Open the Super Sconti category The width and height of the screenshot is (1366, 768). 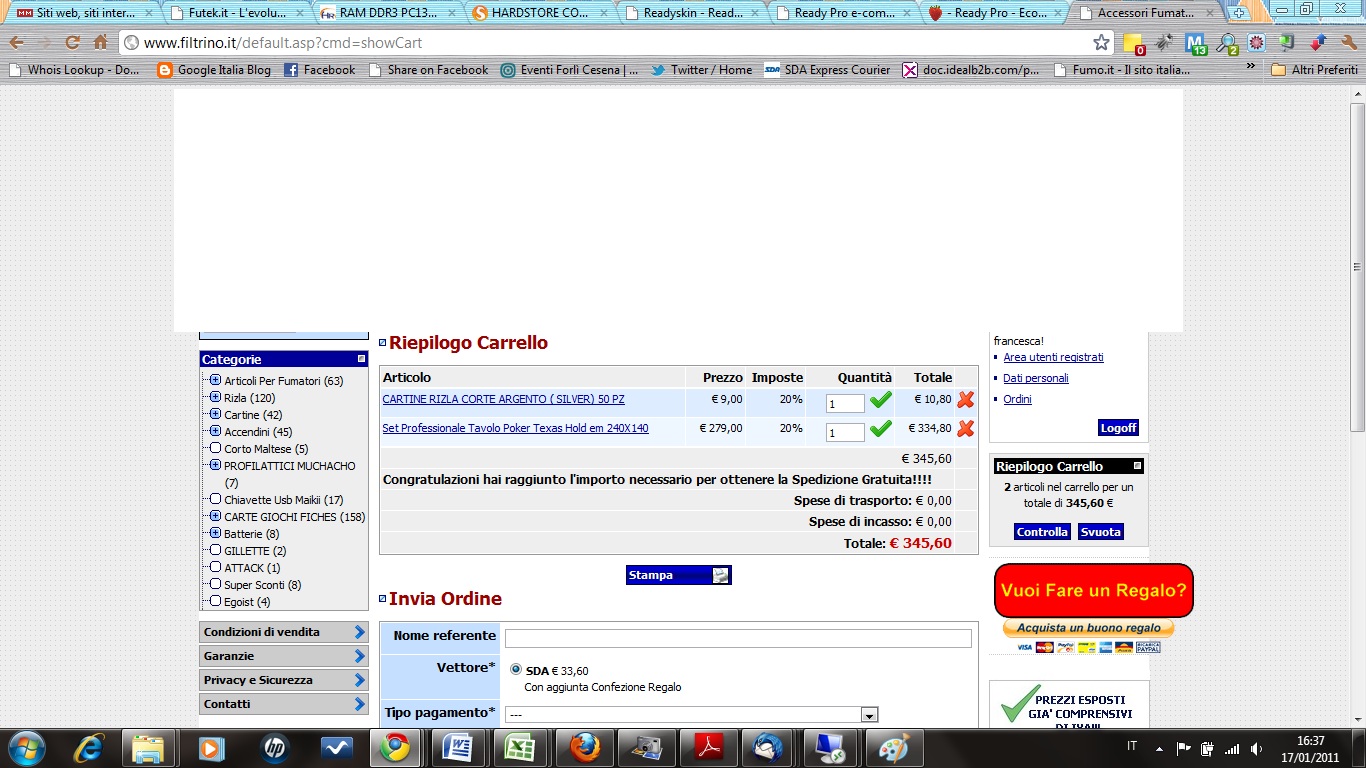263,585
